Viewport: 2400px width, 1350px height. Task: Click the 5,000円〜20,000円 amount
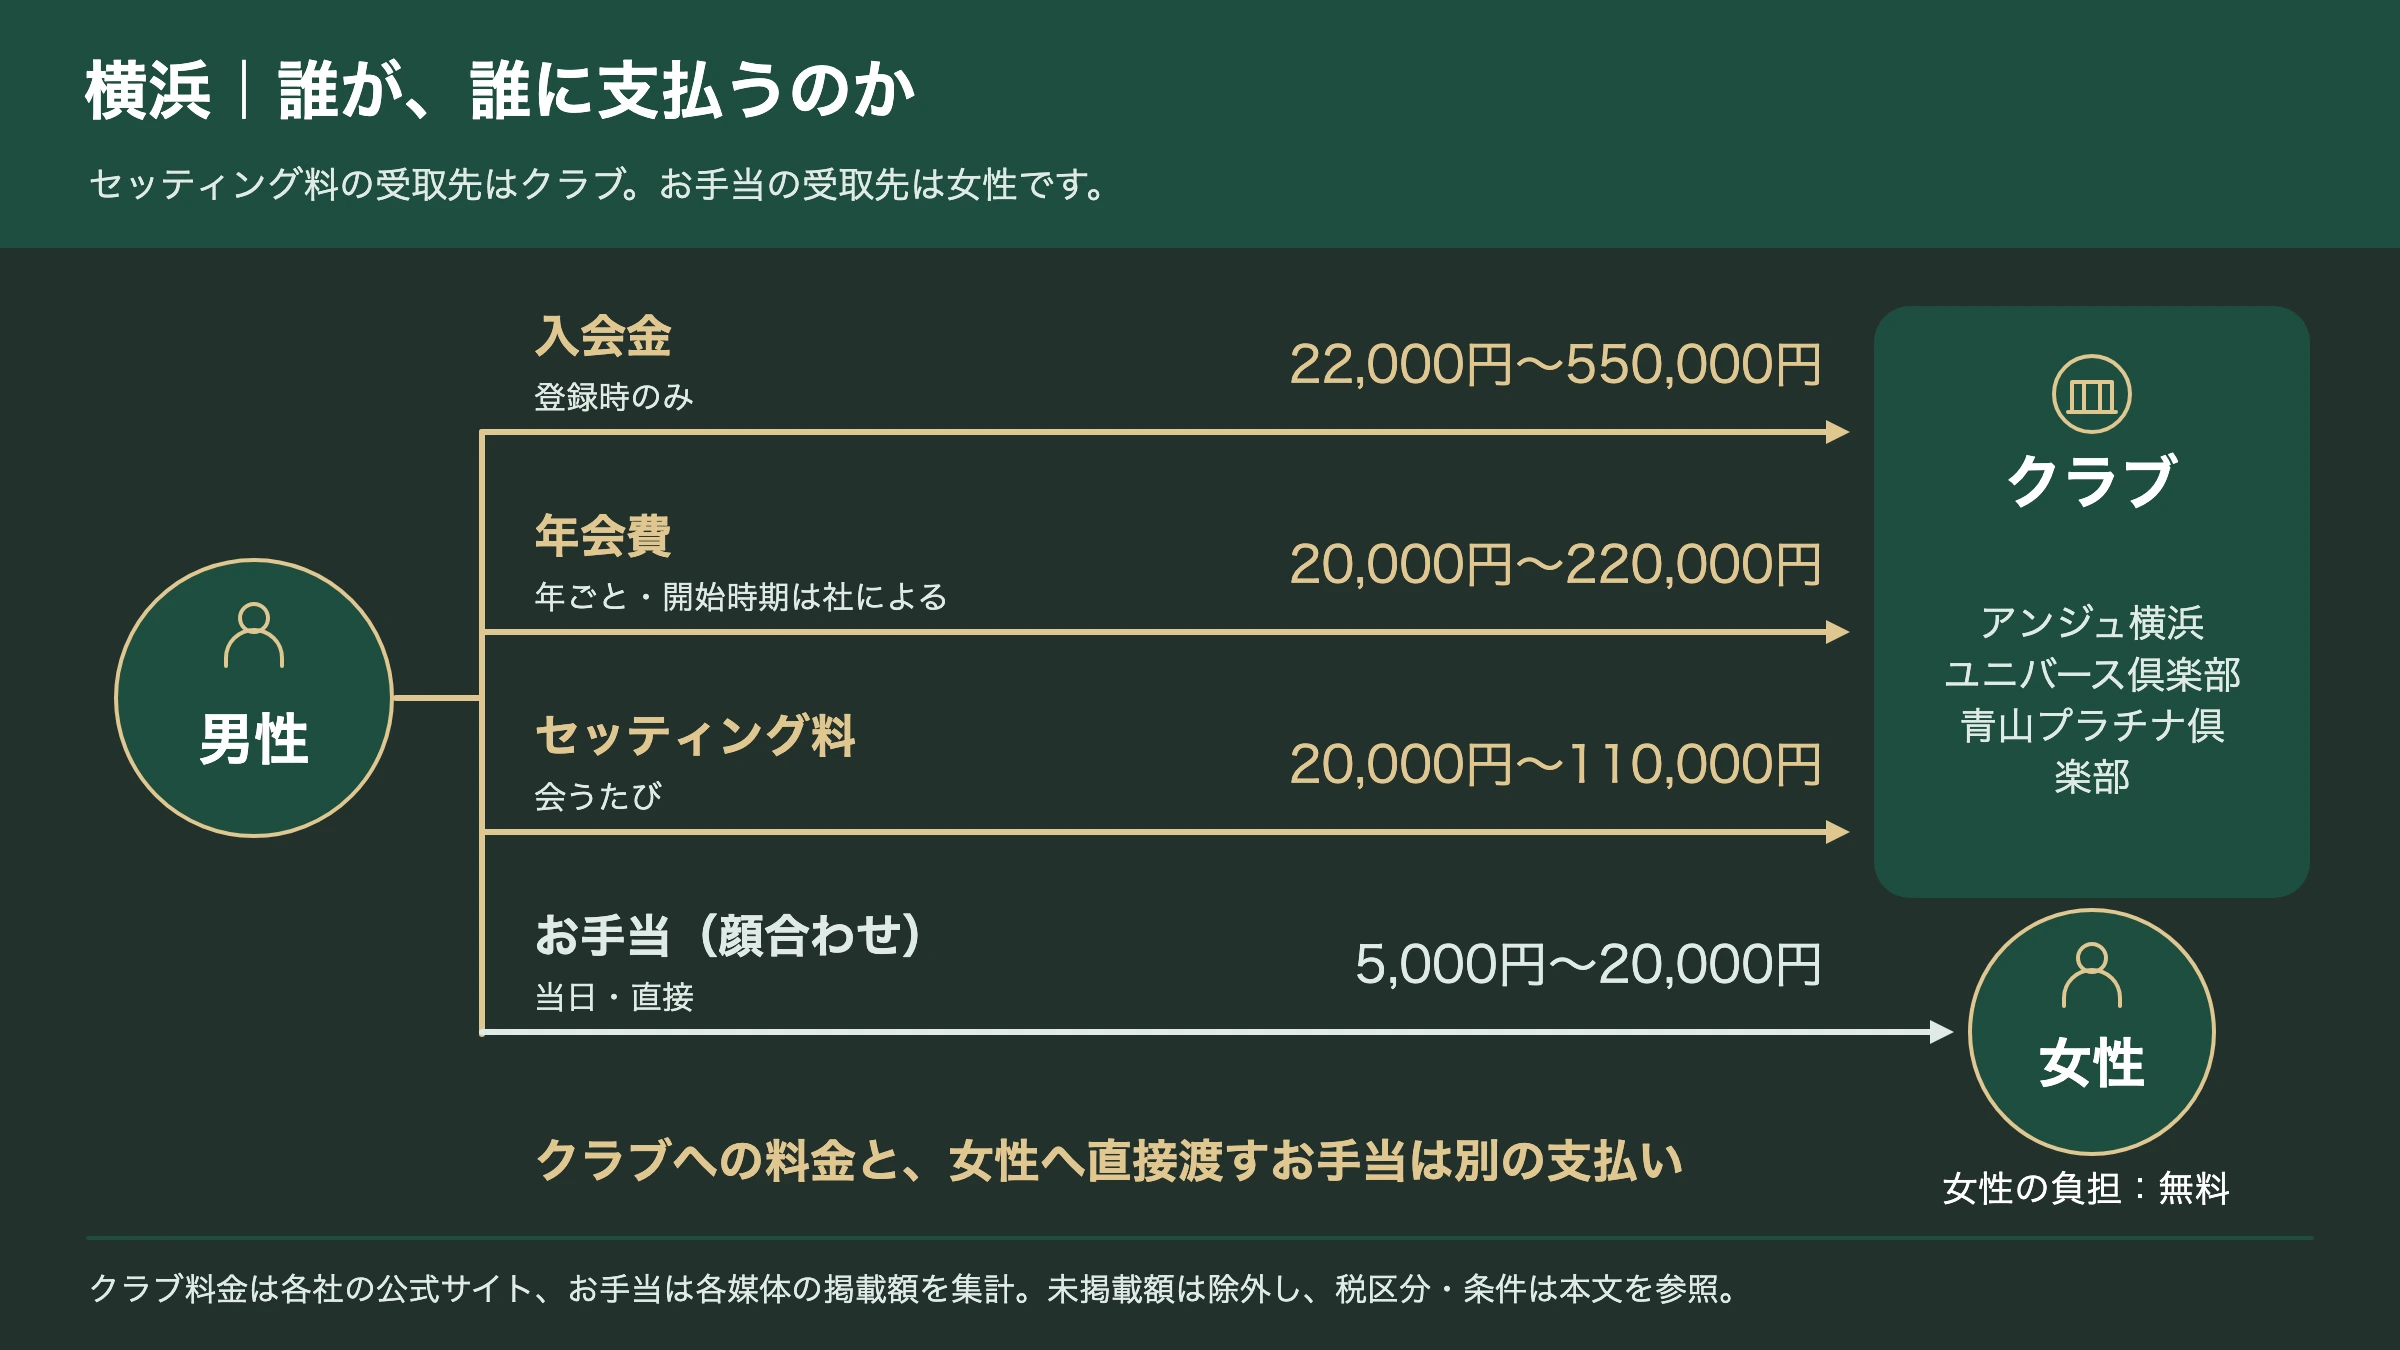click(1588, 965)
